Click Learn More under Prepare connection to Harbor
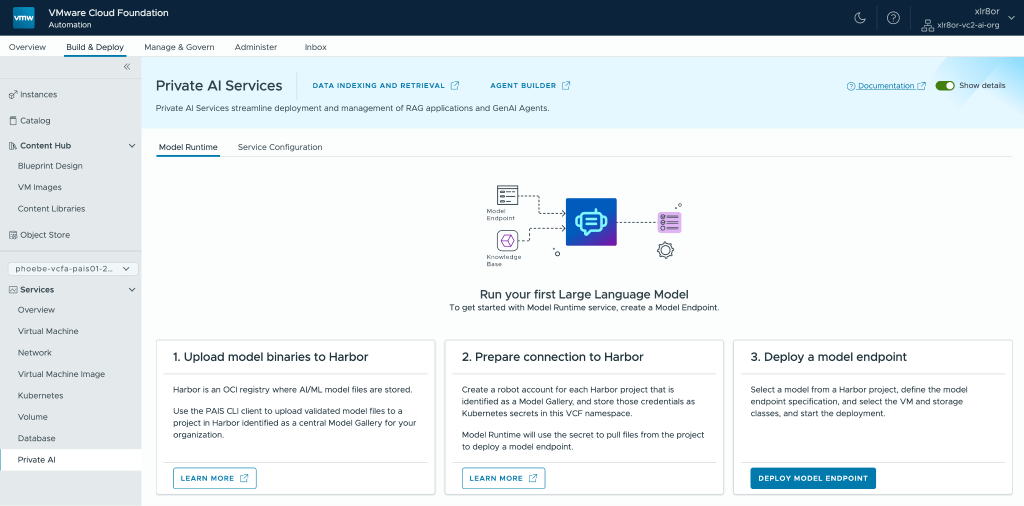Image resolution: width=1024 pixels, height=506 pixels. (504, 479)
